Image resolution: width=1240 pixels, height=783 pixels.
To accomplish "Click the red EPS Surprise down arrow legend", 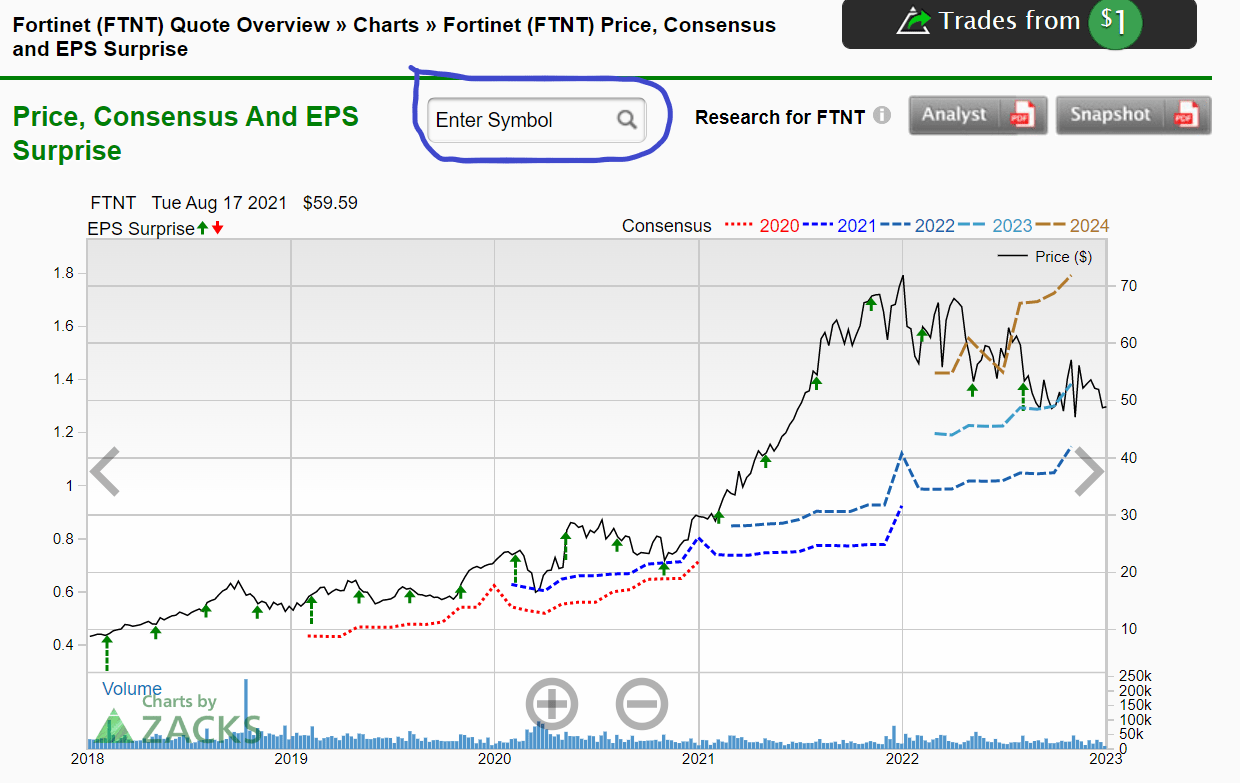I will [217, 228].
